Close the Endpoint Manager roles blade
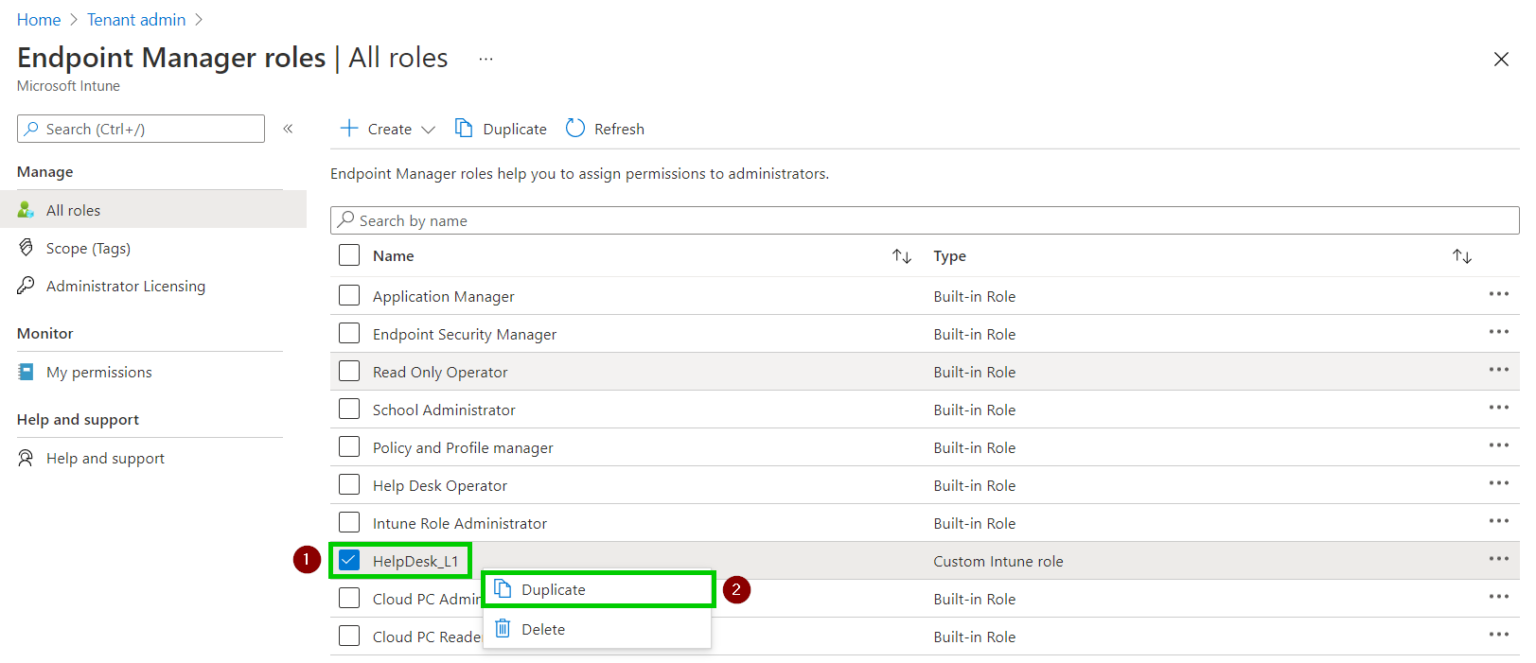The image size is (1536, 663). coord(1501,59)
